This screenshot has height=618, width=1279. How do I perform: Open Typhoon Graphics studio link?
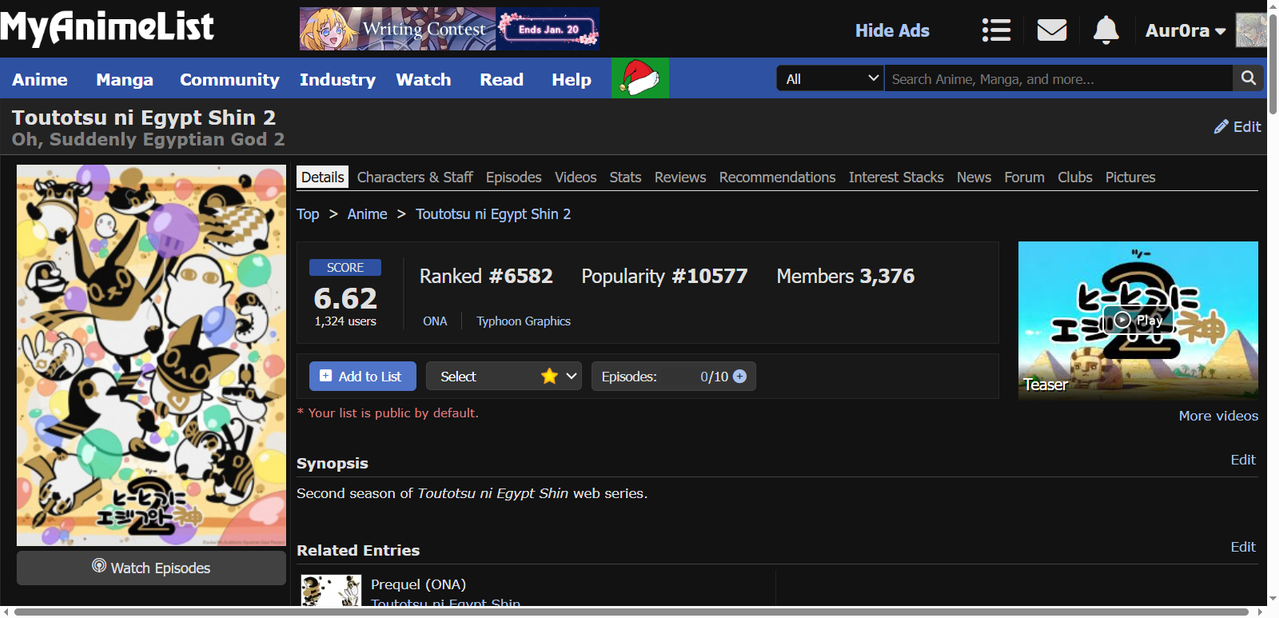pyautogui.click(x=523, y=321)
